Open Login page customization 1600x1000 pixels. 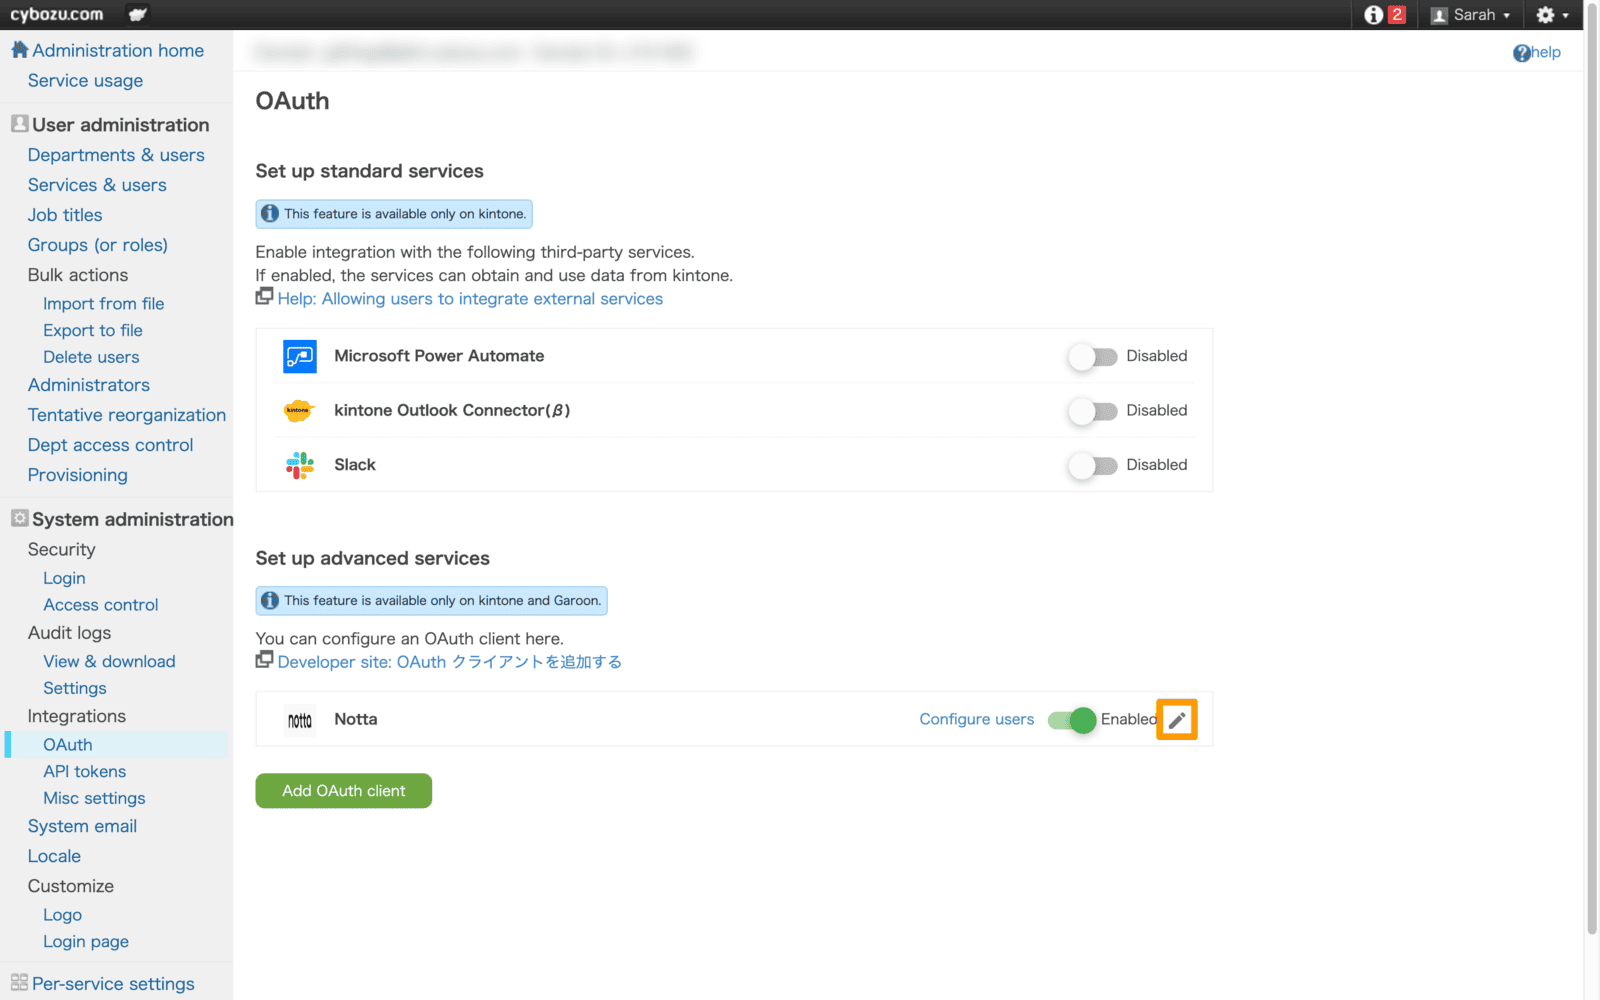86,942
